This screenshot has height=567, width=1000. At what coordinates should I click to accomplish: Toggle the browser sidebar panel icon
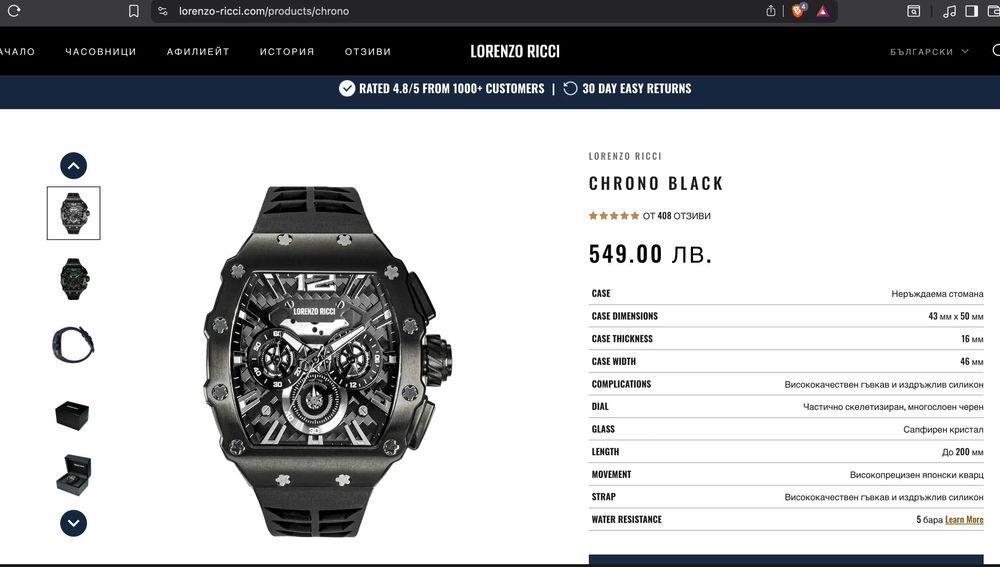point(971,11)
